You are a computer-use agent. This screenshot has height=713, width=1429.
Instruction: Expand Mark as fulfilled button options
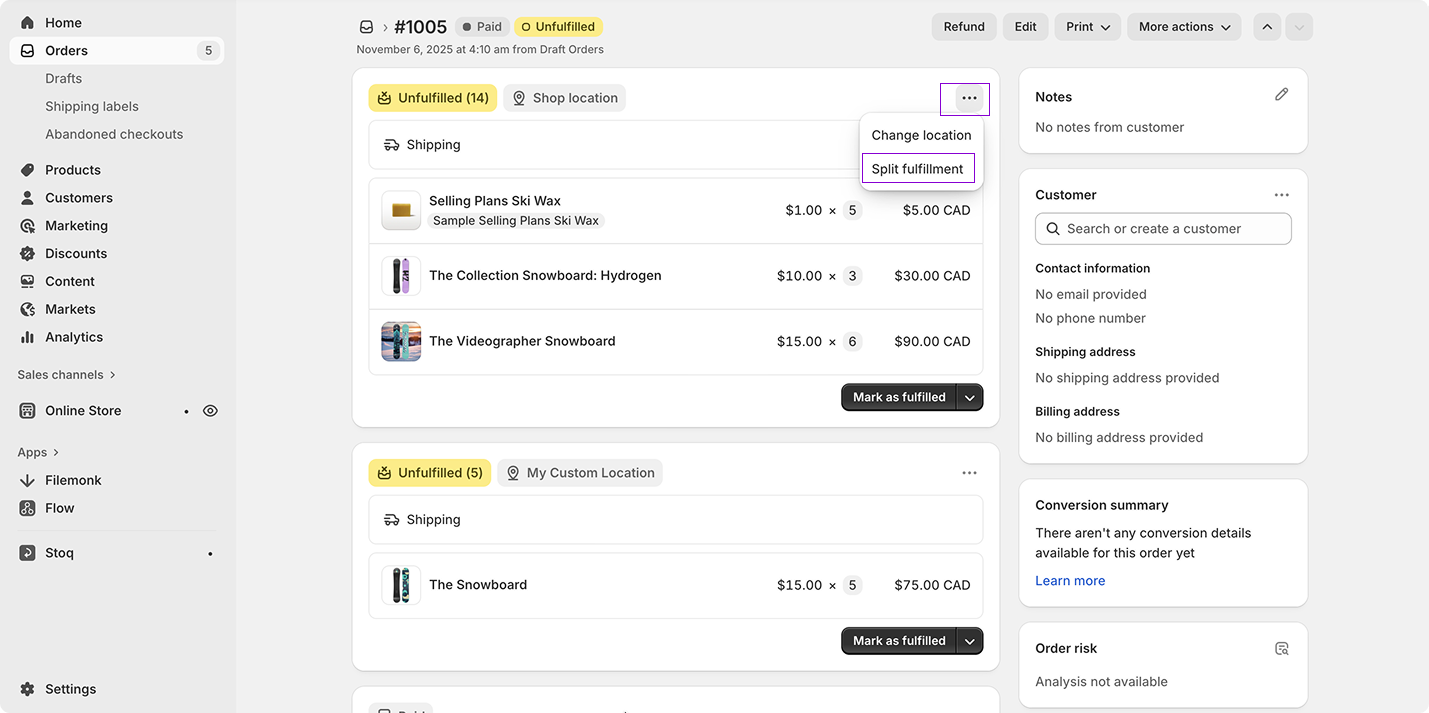point(969,397)
